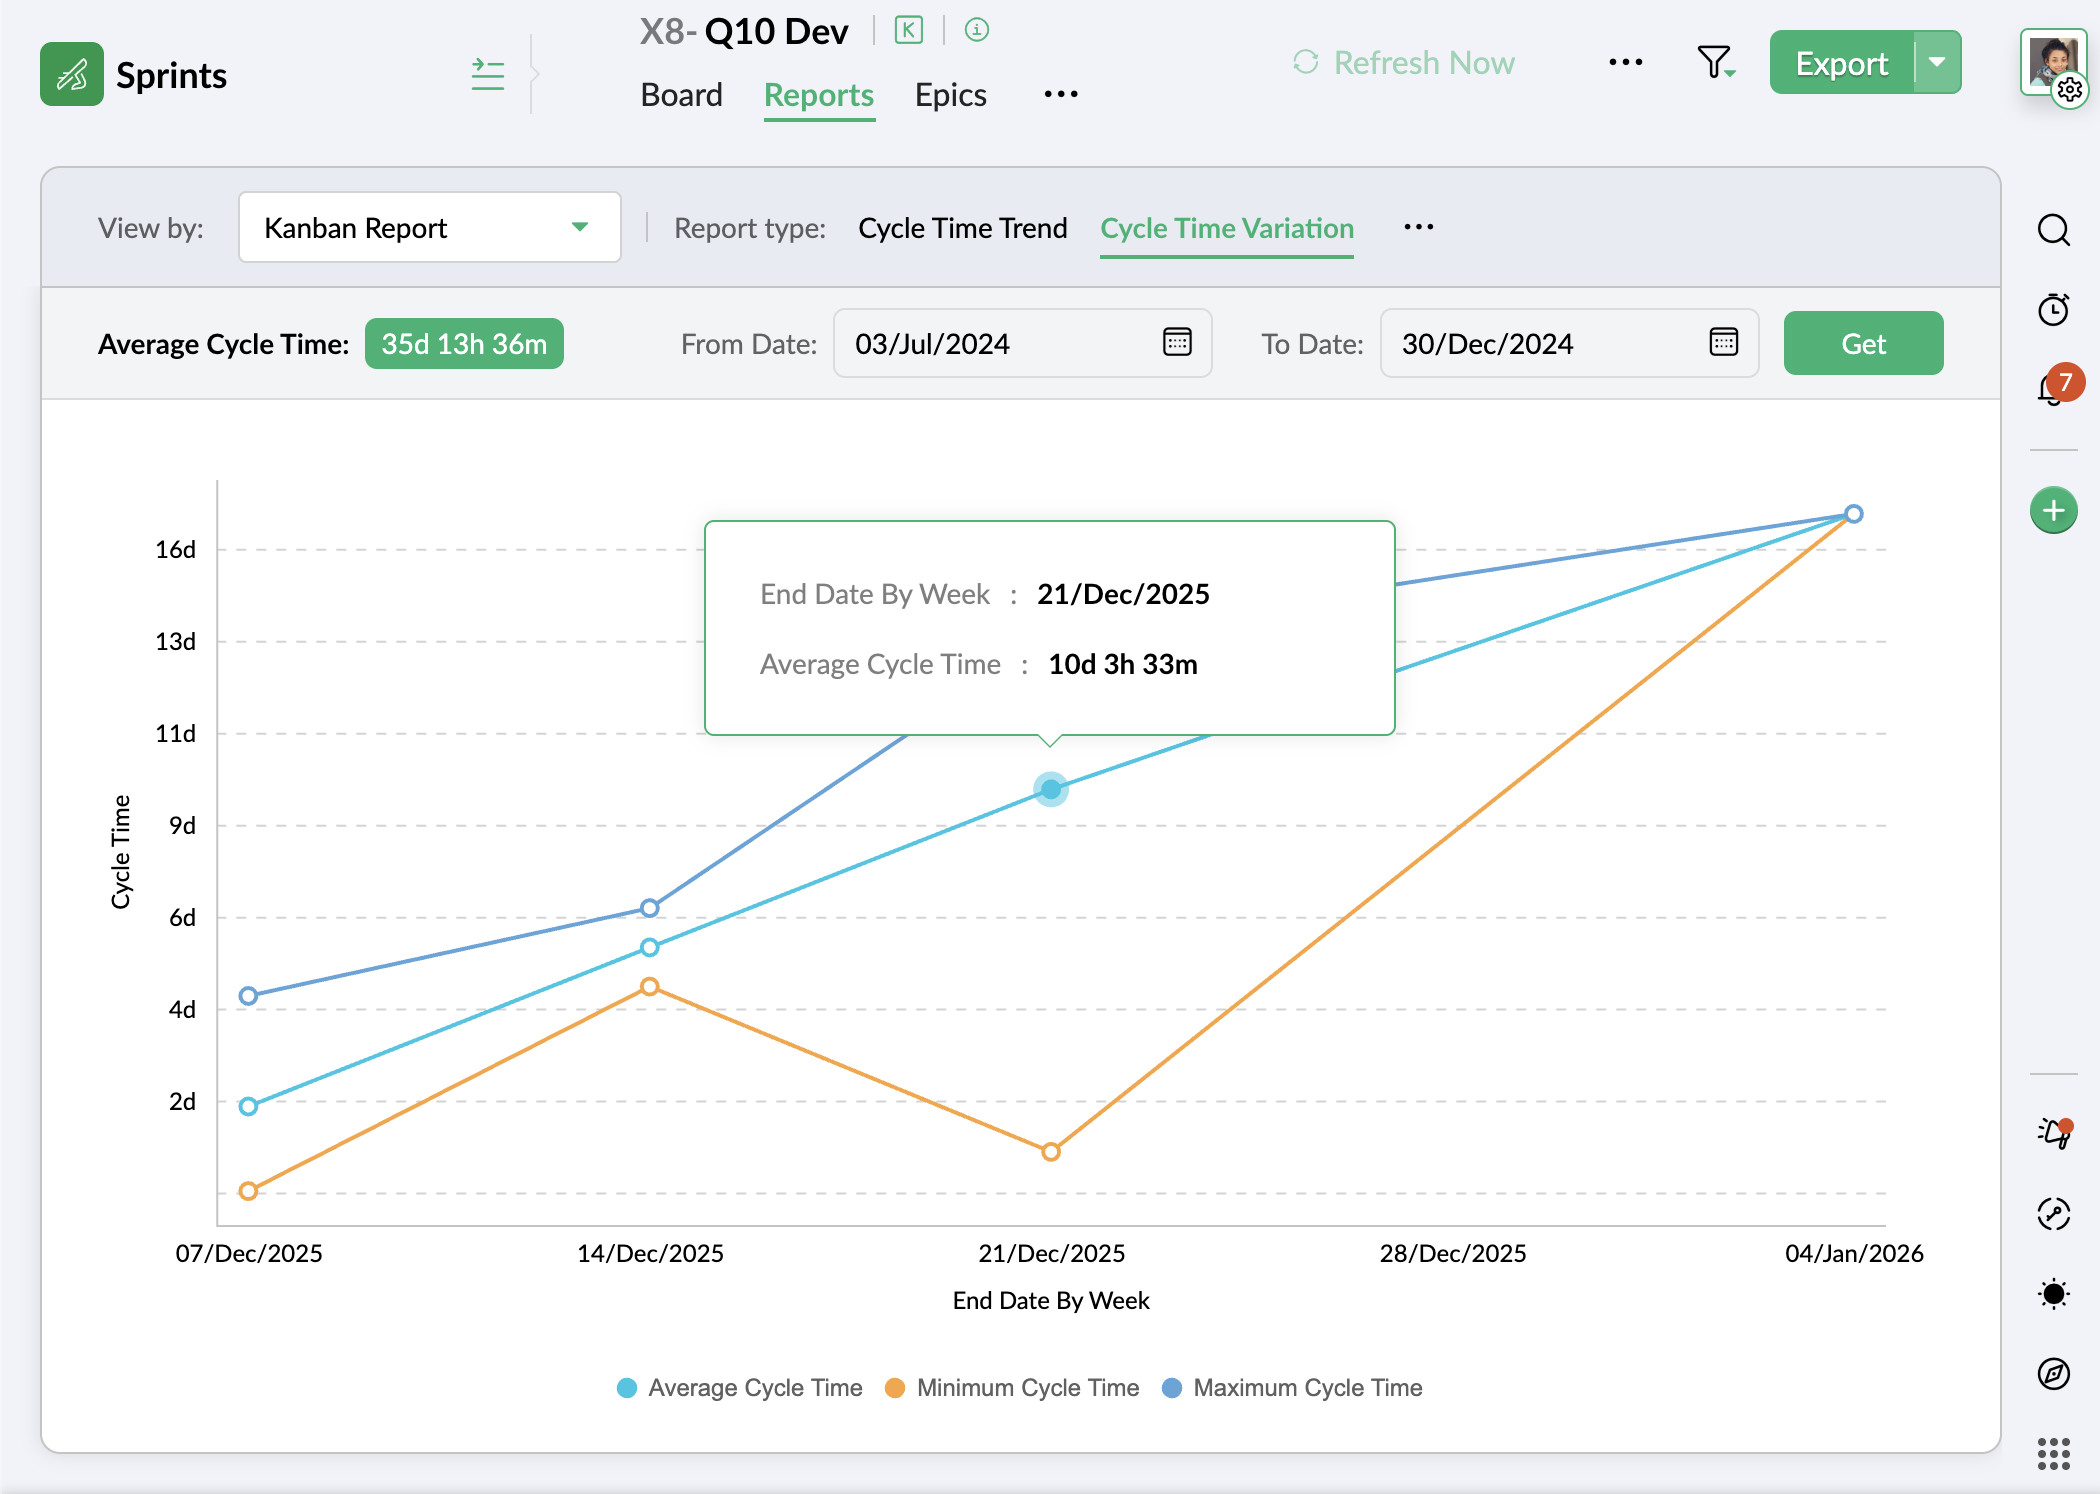The image size is (2100, 1494).
Task: Open the compass explore icon
Action: (2053, 1373)
